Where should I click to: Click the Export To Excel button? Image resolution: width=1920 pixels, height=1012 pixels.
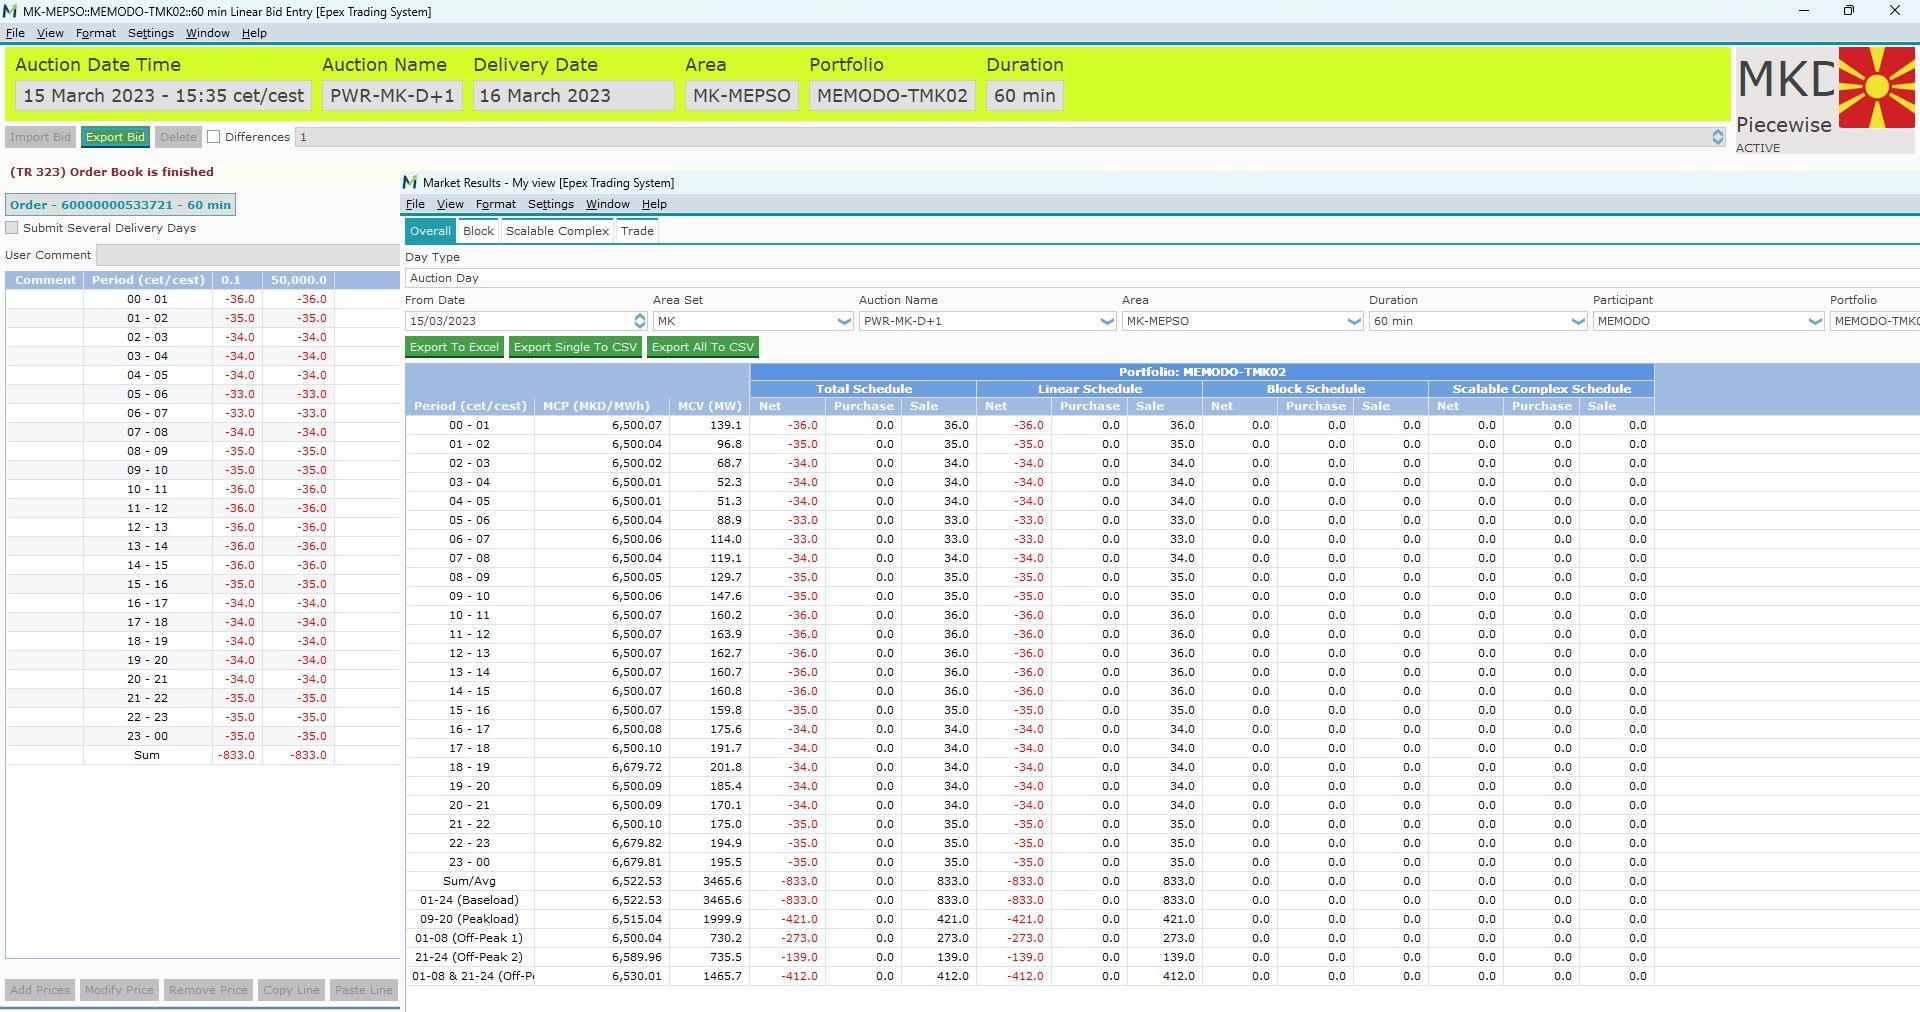[x=454, y=347]
